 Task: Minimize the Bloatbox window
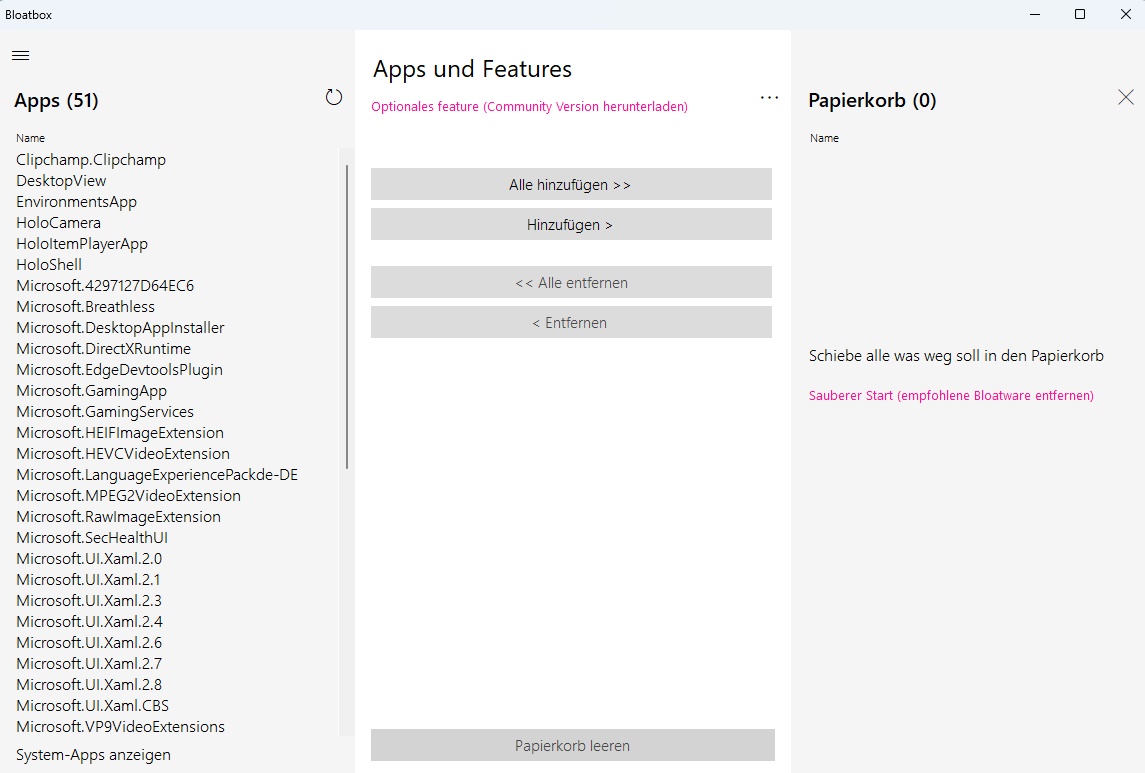1034,14
